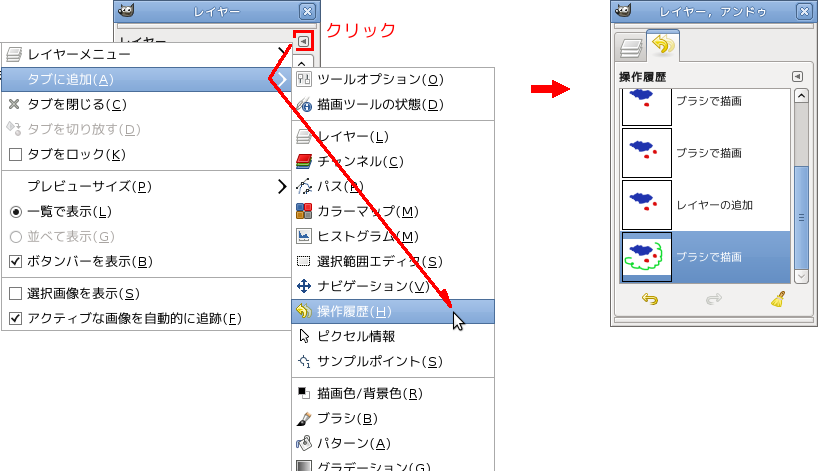Click the カラーマップ grid icon
The image size is (818, 471).
(304, 211)
